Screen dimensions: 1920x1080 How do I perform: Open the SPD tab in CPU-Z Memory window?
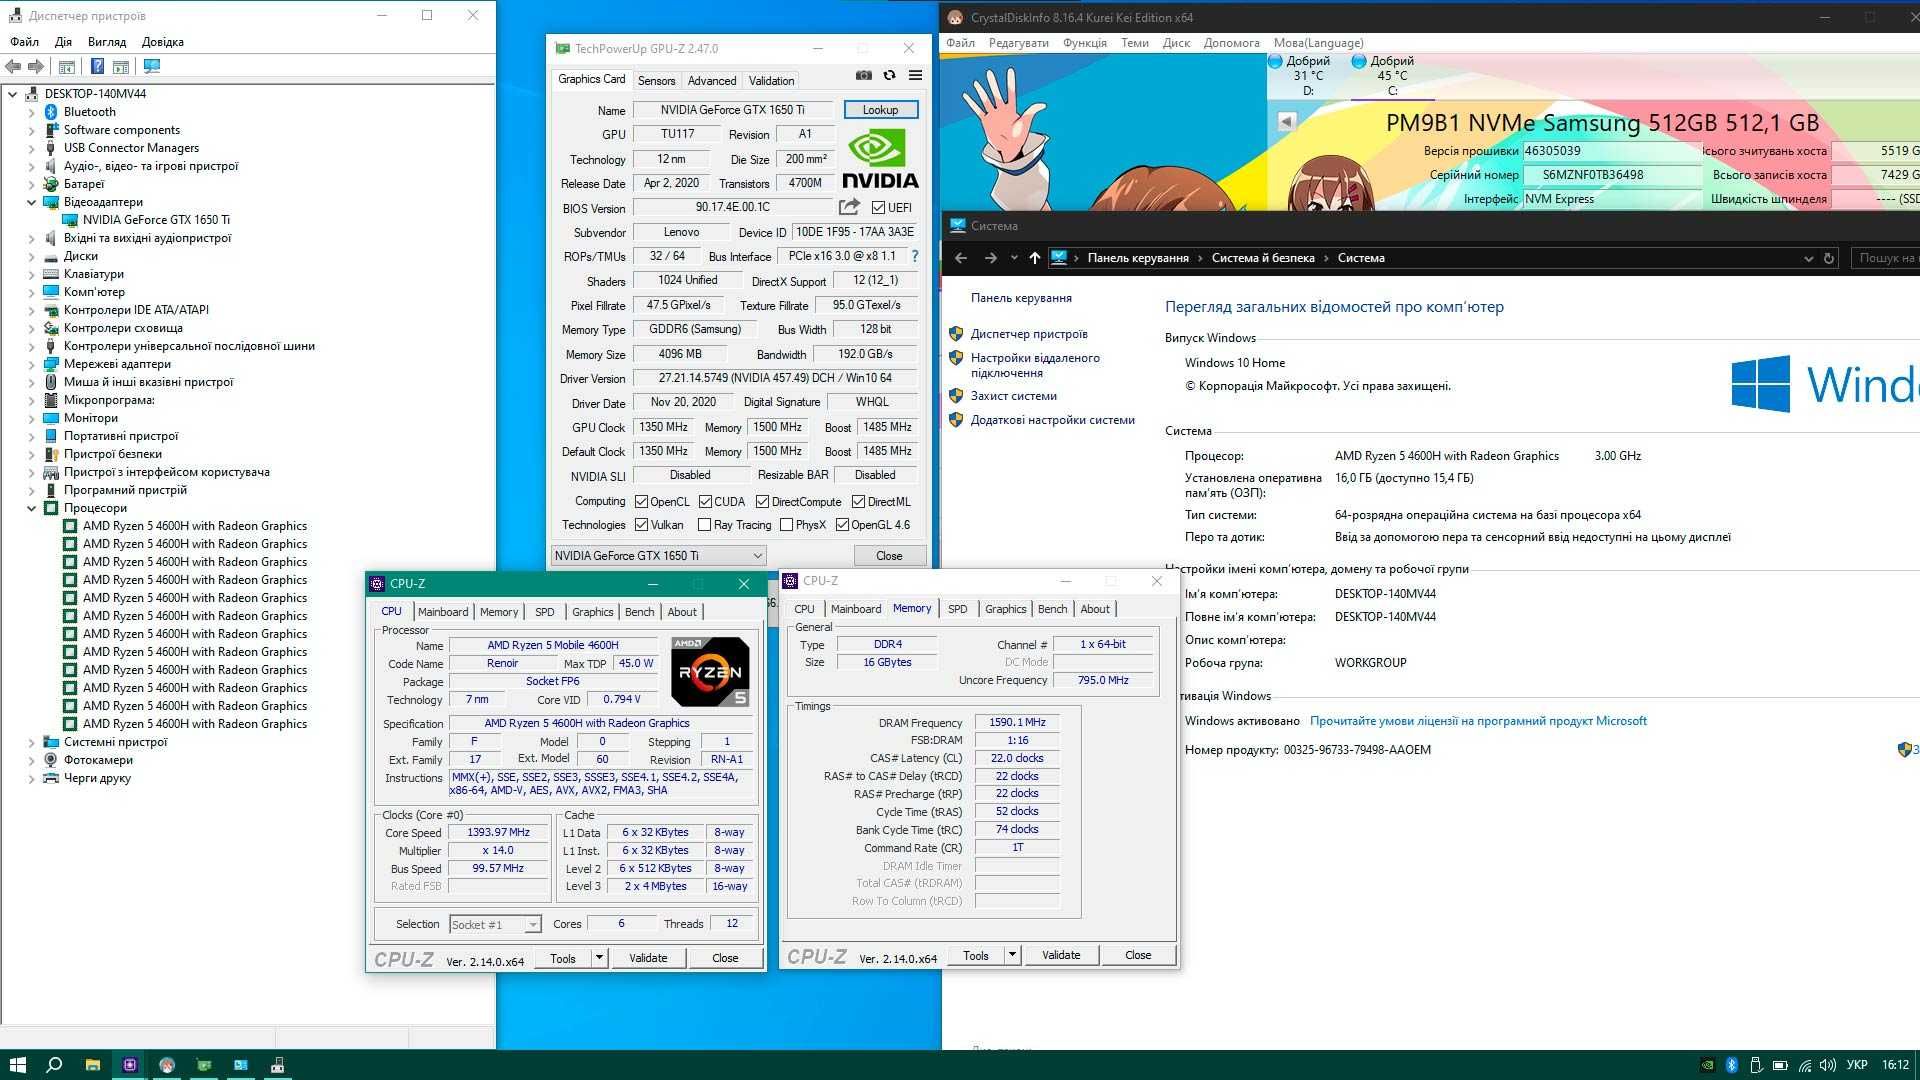click(957, 609)
